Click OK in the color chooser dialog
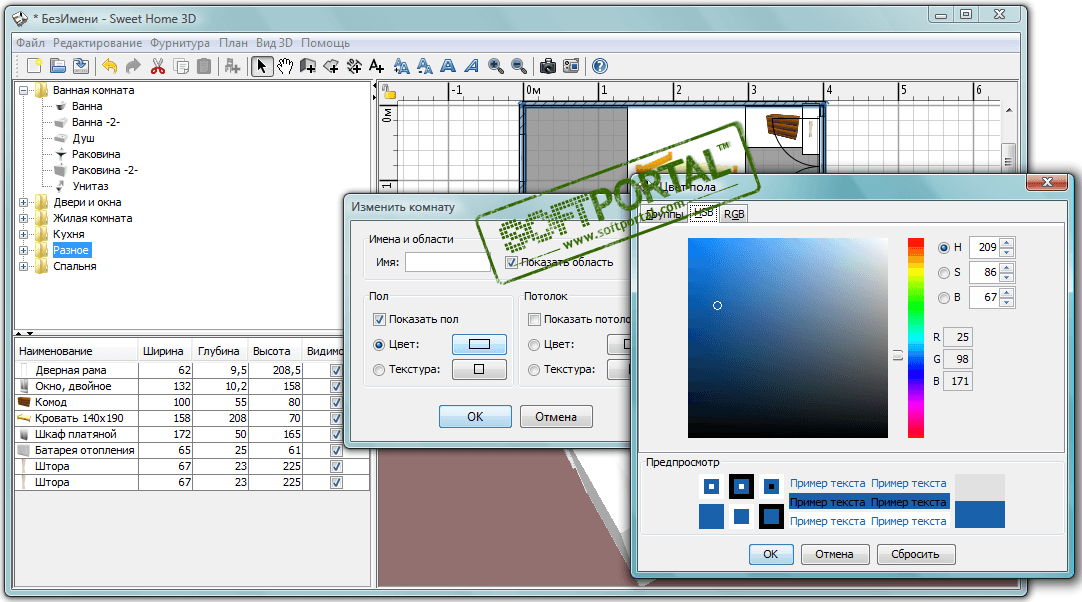The image size is (1082, 602). coord(771,554)
